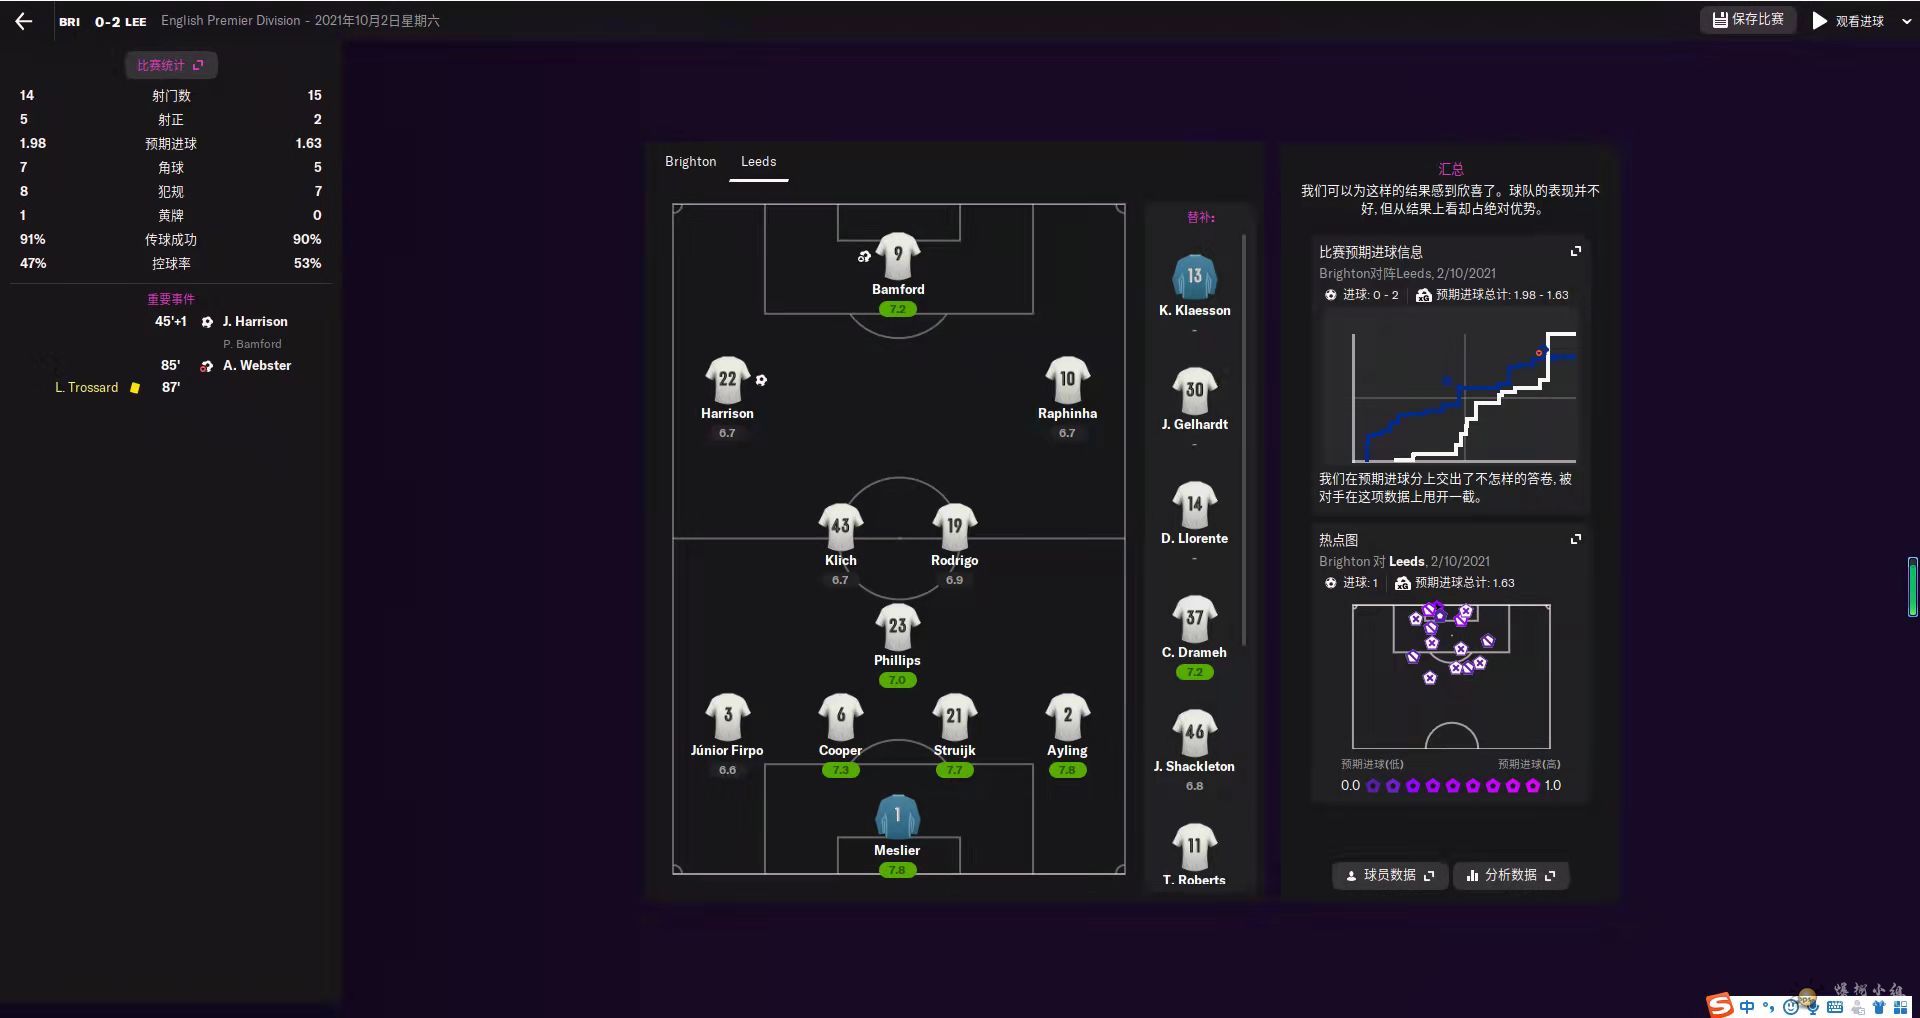Click J. Harrison goal event at 45'+1
The image size is (1920, 1018).
[221, 321]
